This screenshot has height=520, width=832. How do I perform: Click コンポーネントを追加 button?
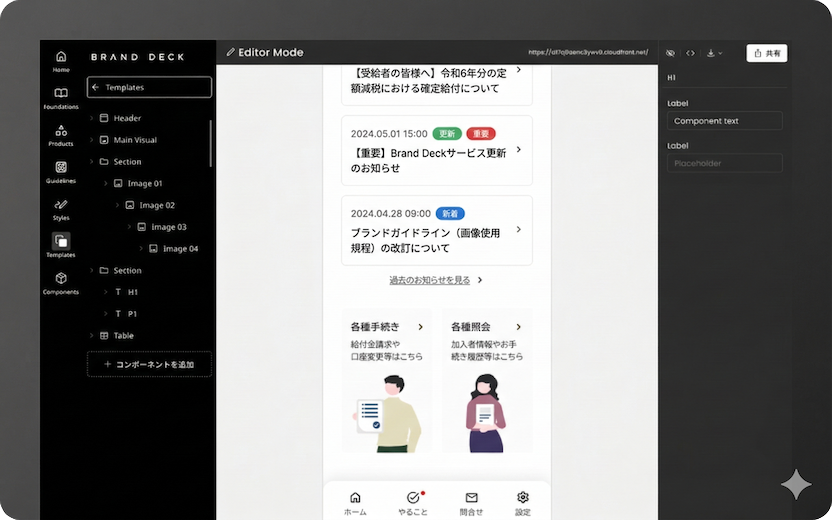[x=149, y=364]
